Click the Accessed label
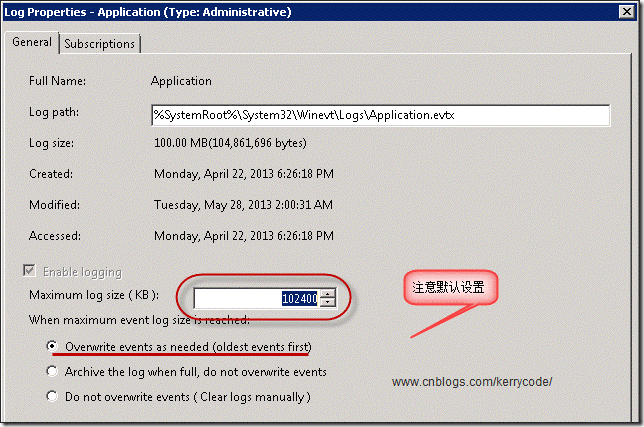 [x=55, y=236]
